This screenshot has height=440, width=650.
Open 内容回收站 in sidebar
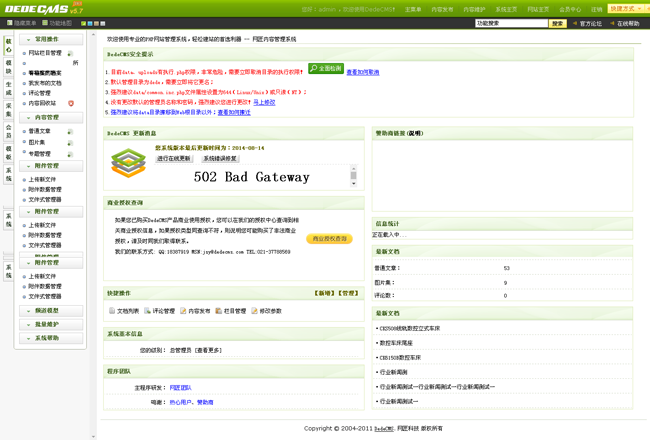tap(42, 103)
